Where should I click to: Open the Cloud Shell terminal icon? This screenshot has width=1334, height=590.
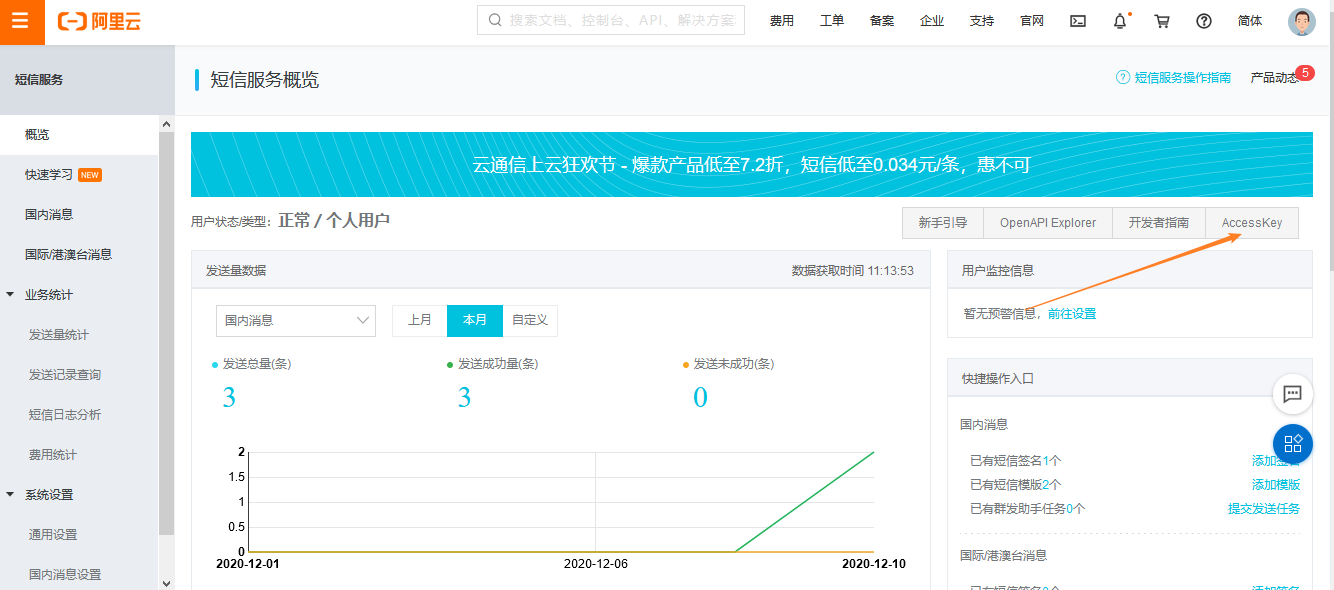point(1078,21)
